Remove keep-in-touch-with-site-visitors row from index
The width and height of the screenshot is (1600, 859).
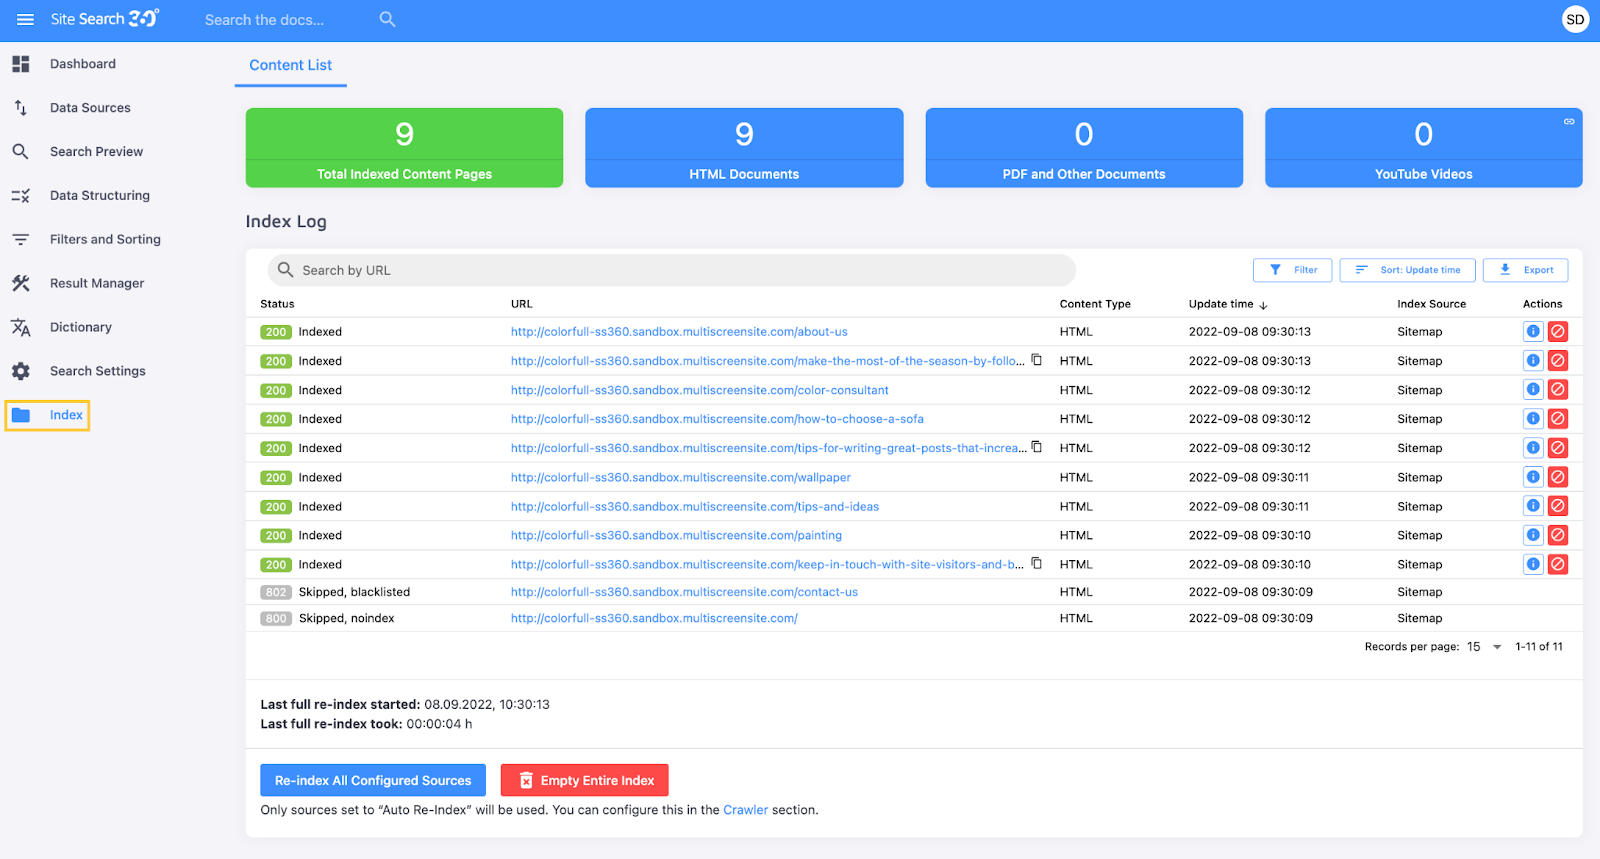[1558, 564]
